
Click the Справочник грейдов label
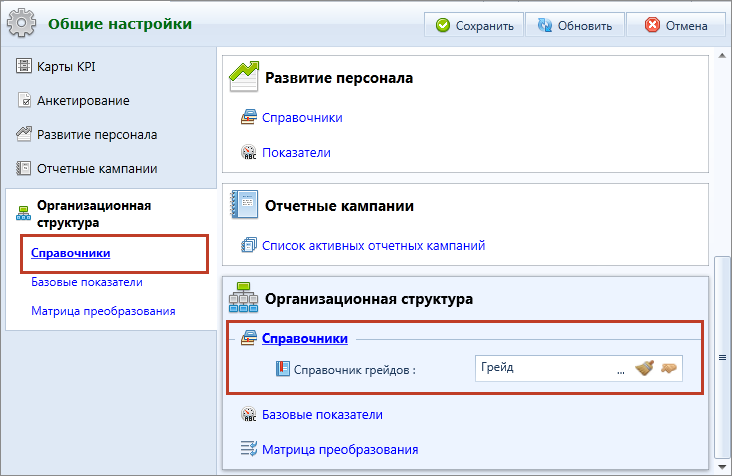[354, 370]
